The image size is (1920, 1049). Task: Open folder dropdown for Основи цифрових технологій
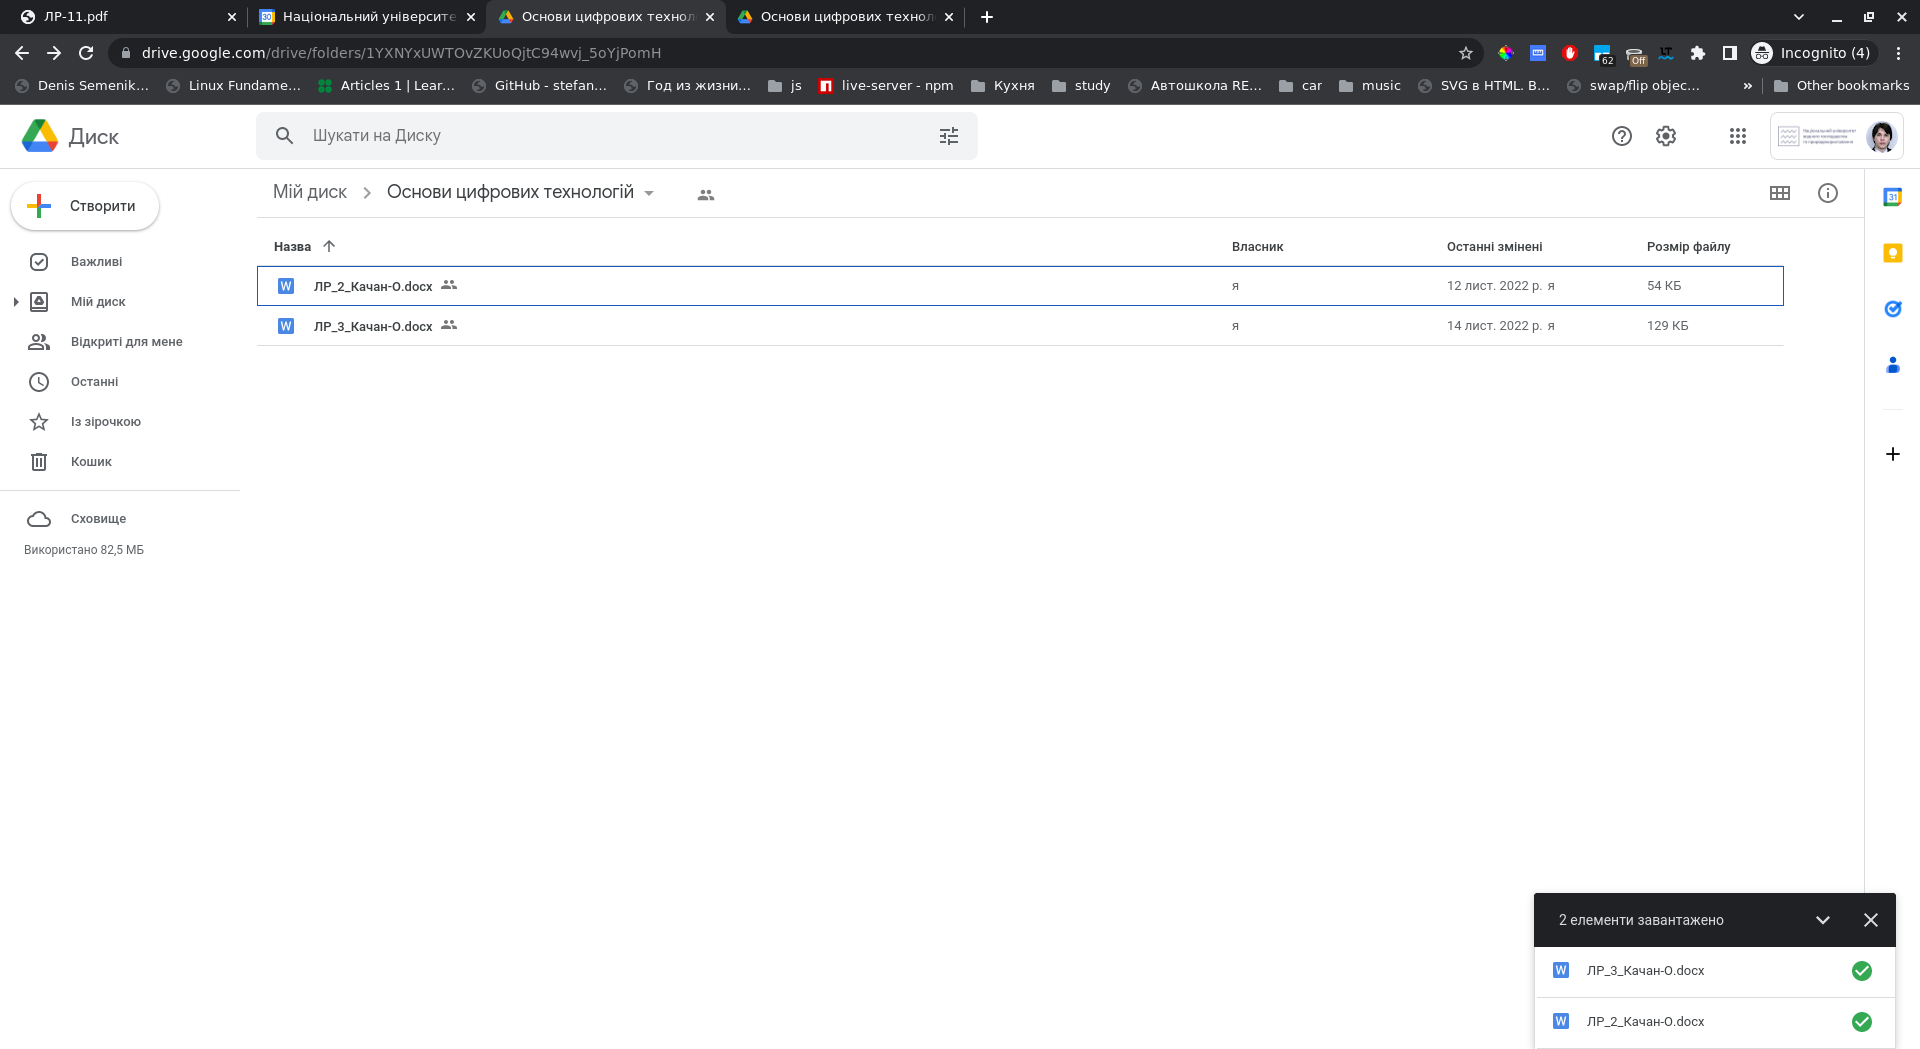coord(649,193)
